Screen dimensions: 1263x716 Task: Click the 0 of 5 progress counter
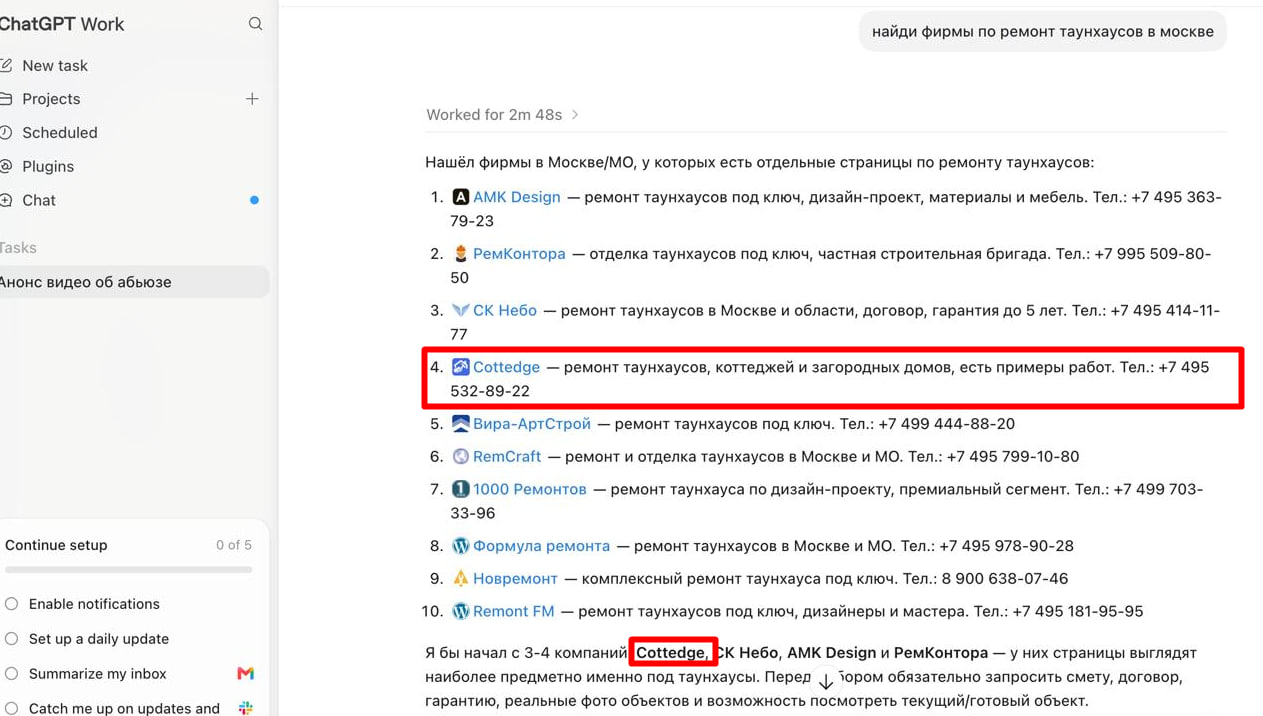[234, 545]
